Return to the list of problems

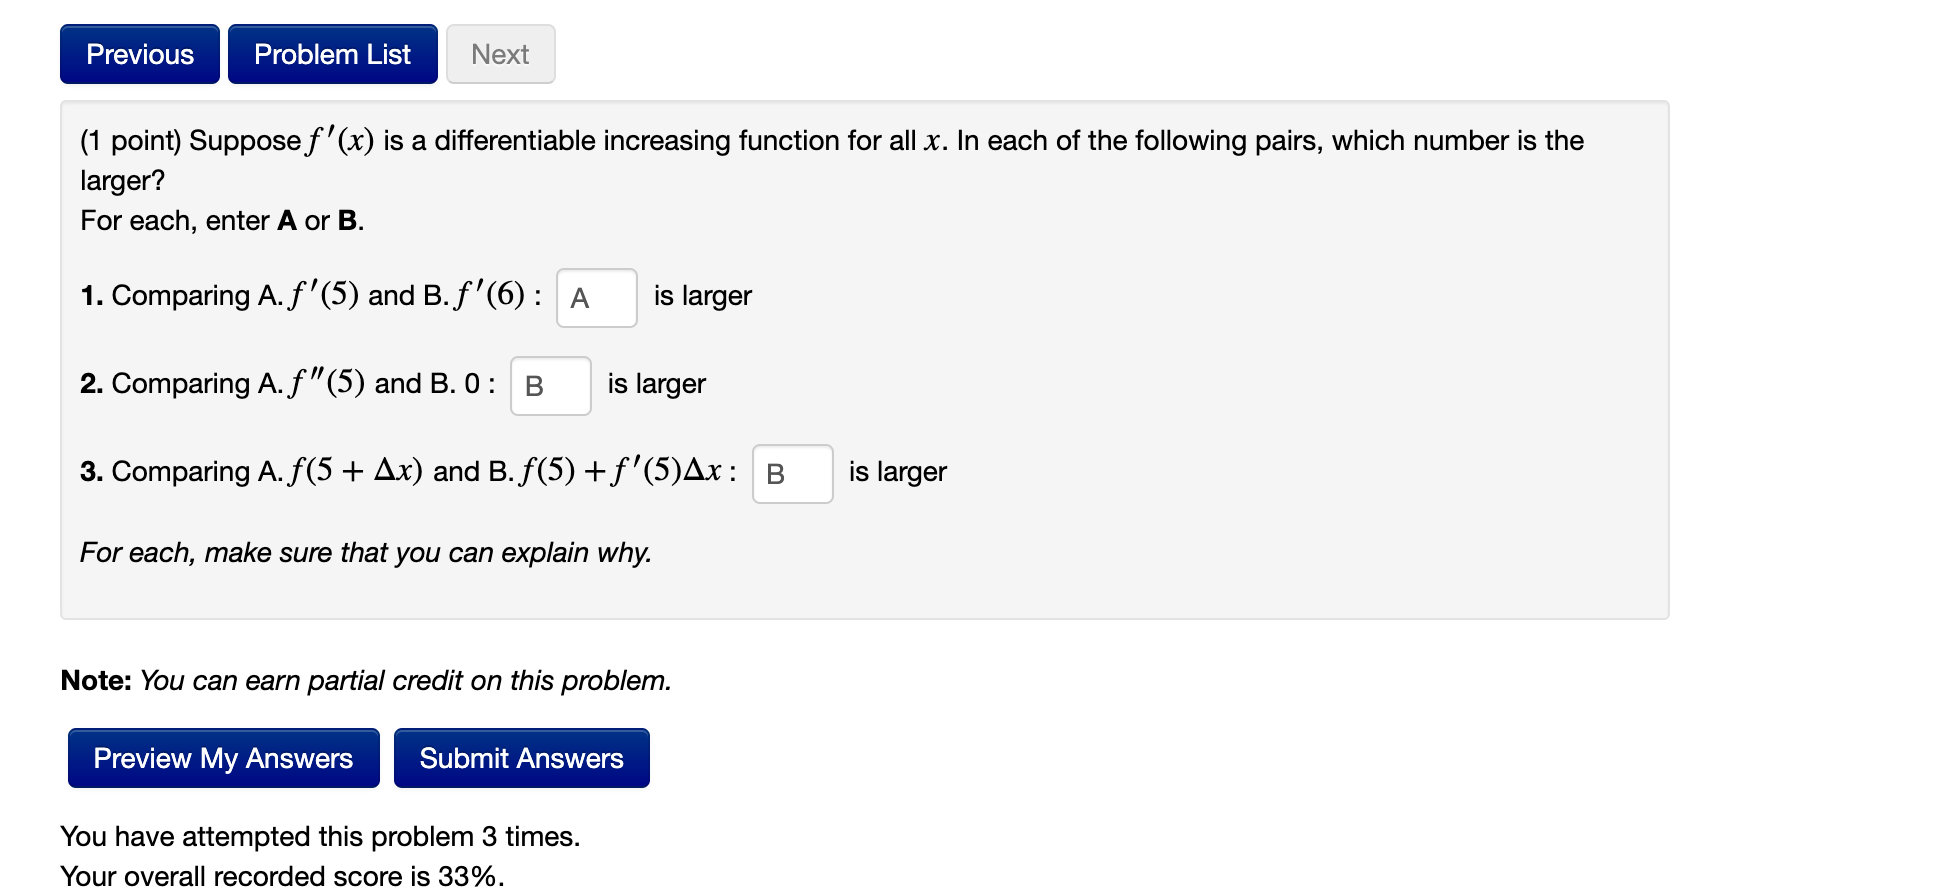tap(332, 54)
